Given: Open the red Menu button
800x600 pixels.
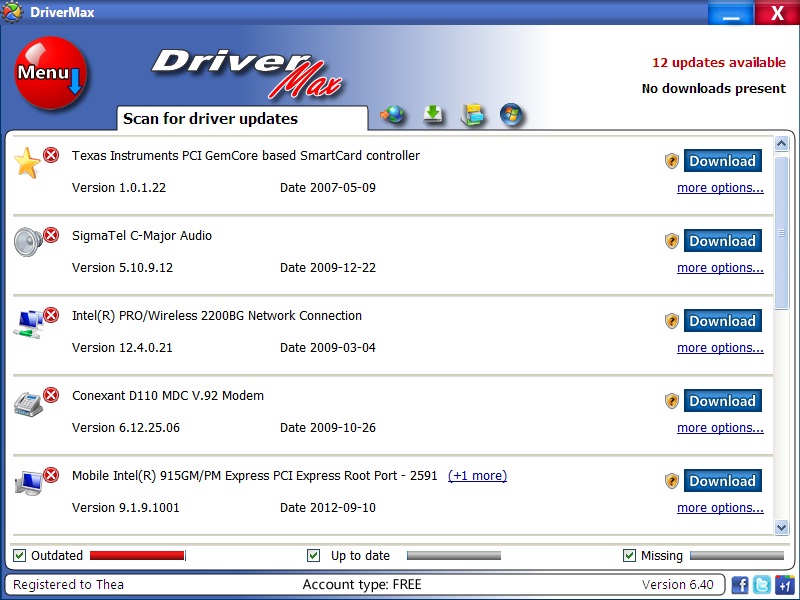Looking at the screenshot, I should [51, 73].
